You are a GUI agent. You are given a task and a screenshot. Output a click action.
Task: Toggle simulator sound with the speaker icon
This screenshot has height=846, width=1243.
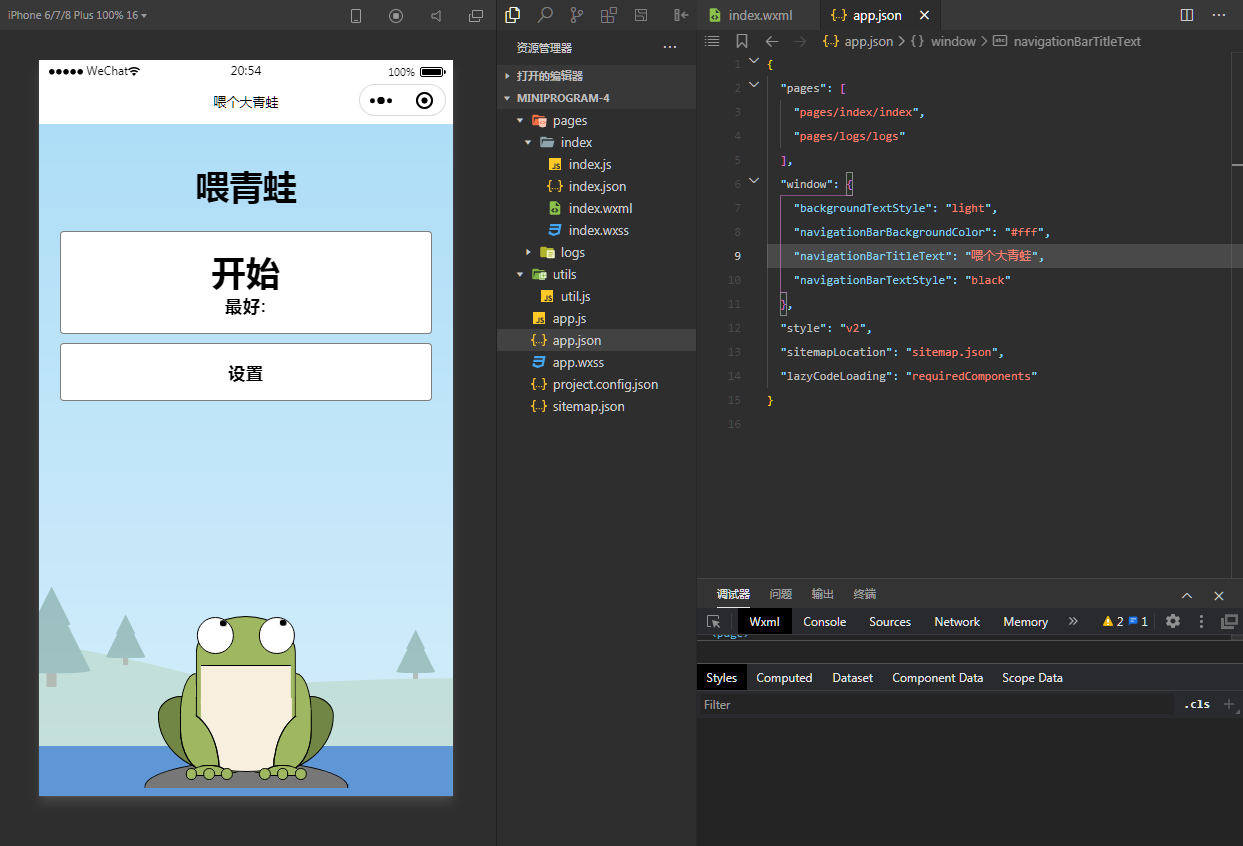point(436,16)
